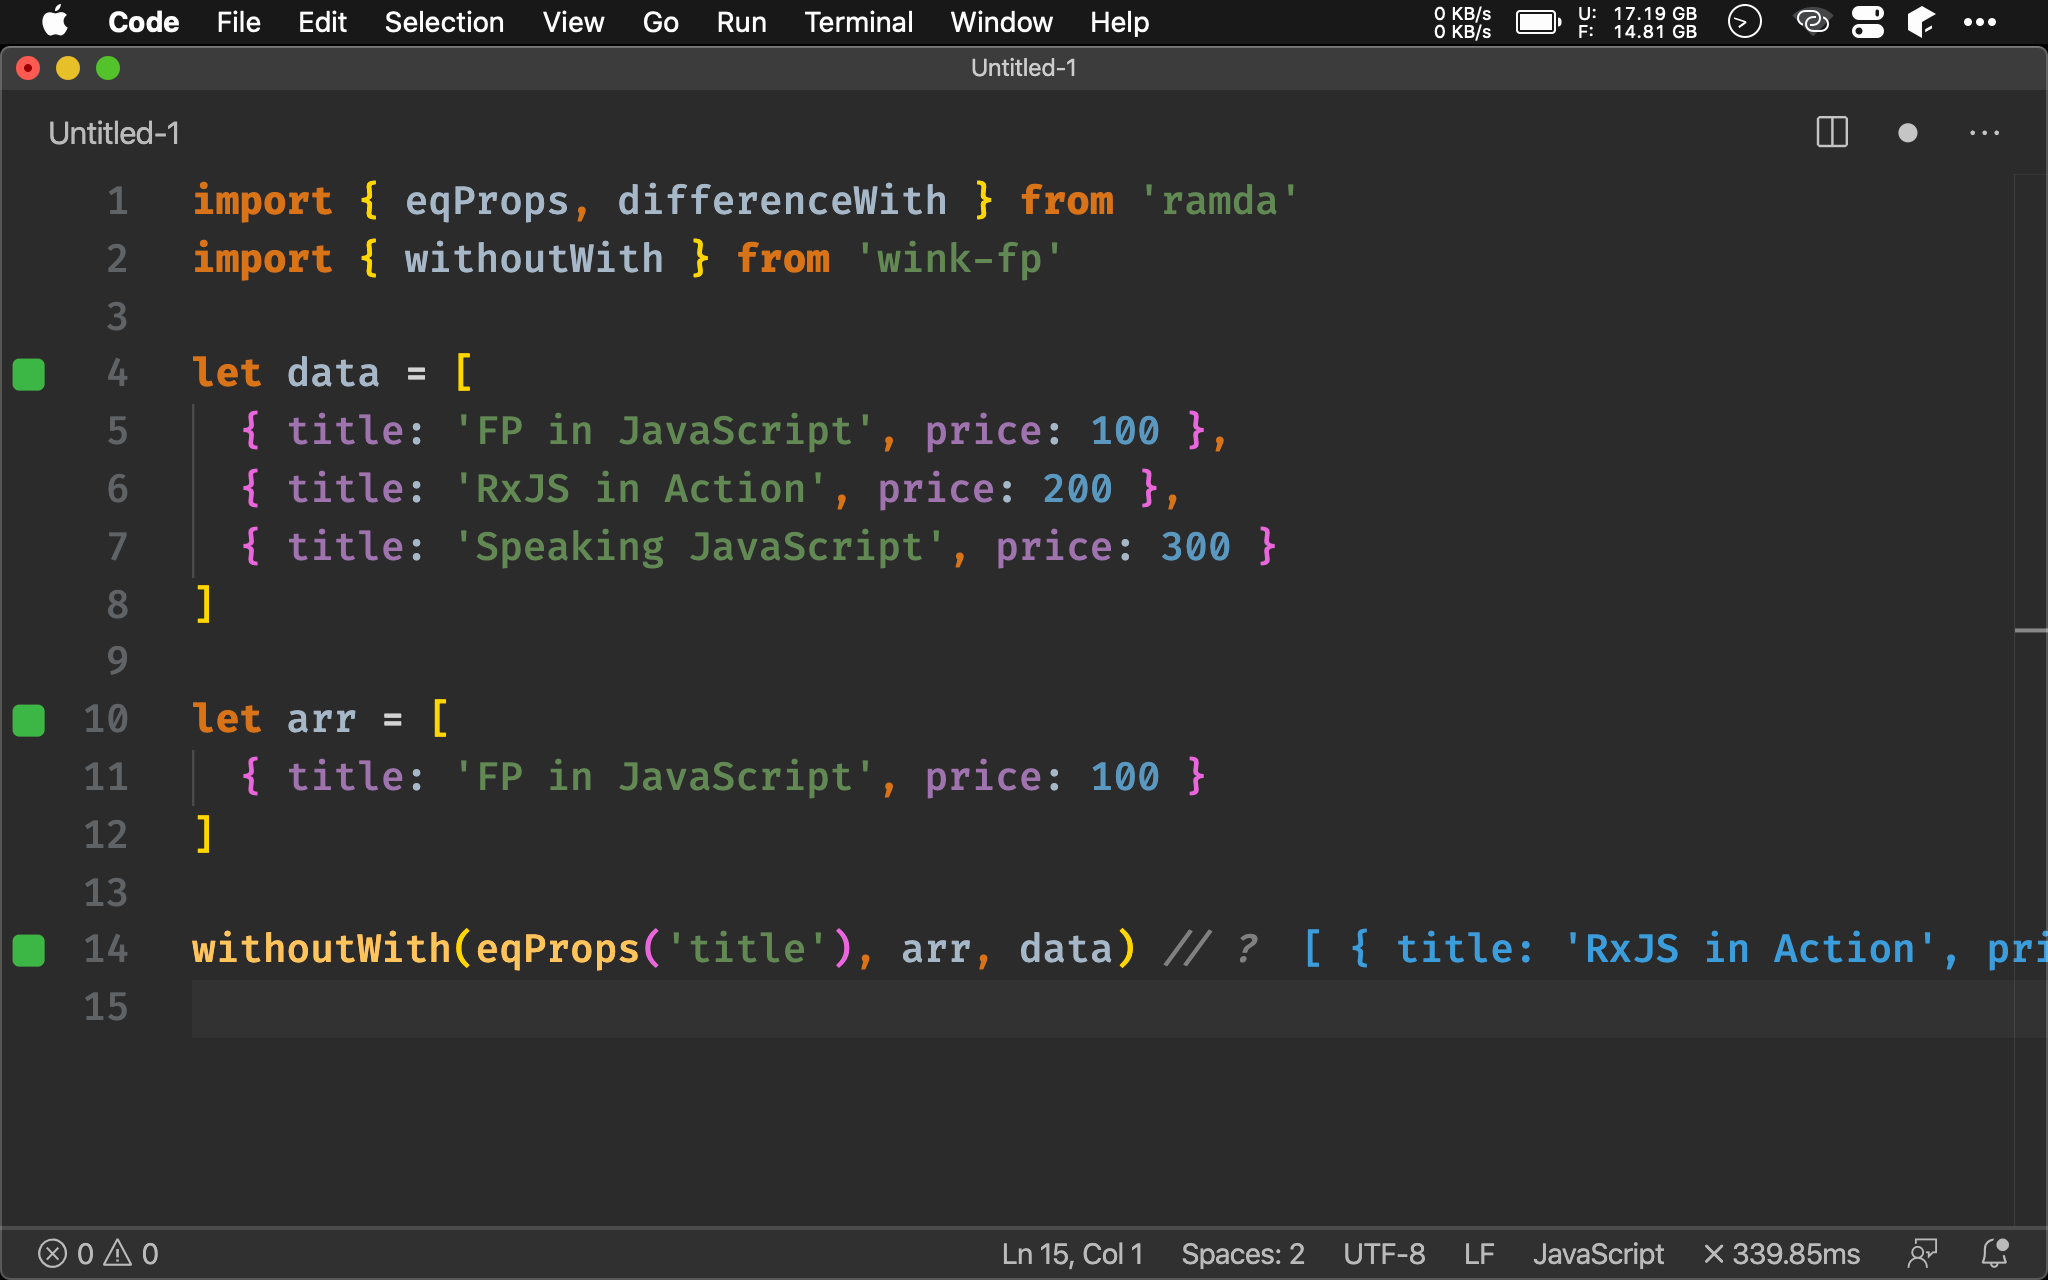This screenshot has height=1280, width=2048.
Task: Click the withoutWith call on line 14
Action: 321,950
